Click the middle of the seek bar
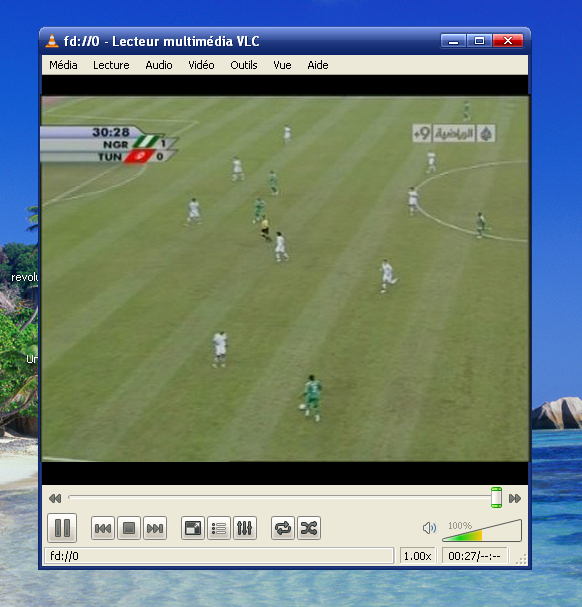This screenshot has width=582, height=607. (x=285, y=497)
